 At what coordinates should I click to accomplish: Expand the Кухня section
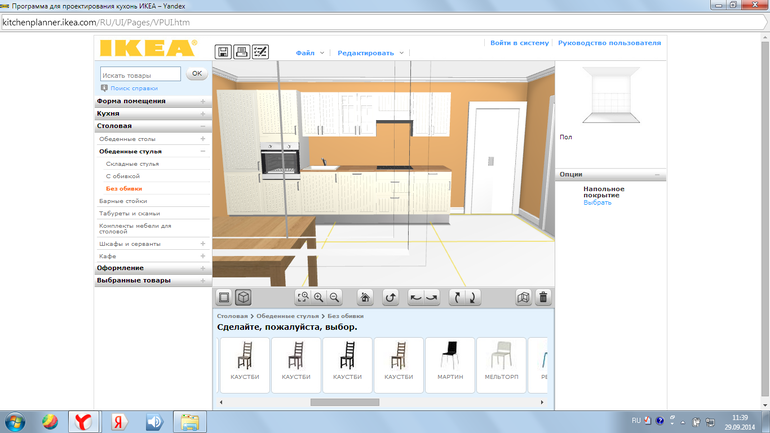click(203, 114)
